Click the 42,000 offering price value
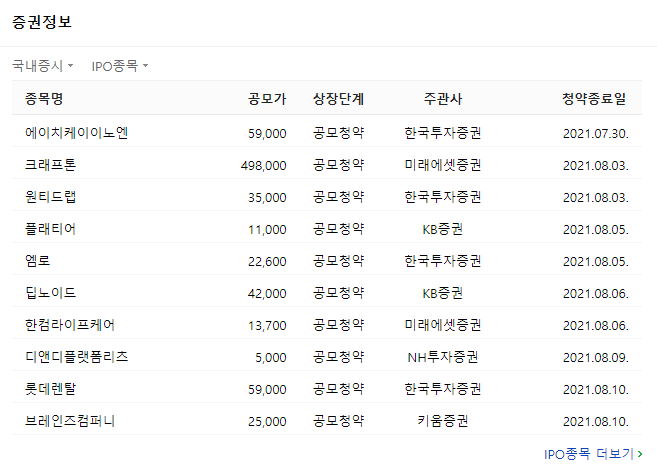 [x=267, y=294]
